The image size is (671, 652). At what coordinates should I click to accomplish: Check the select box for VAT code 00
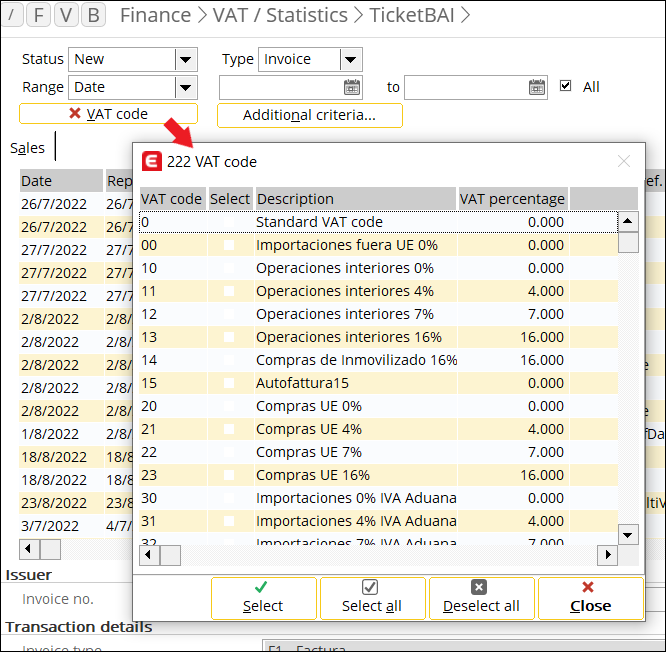coord(229,245)
